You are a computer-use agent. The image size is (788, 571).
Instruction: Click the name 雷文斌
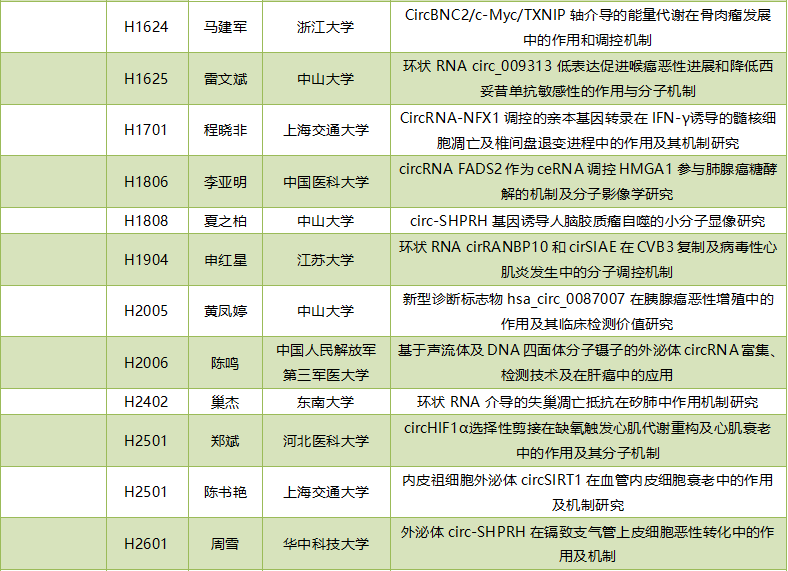click(225, 79)
